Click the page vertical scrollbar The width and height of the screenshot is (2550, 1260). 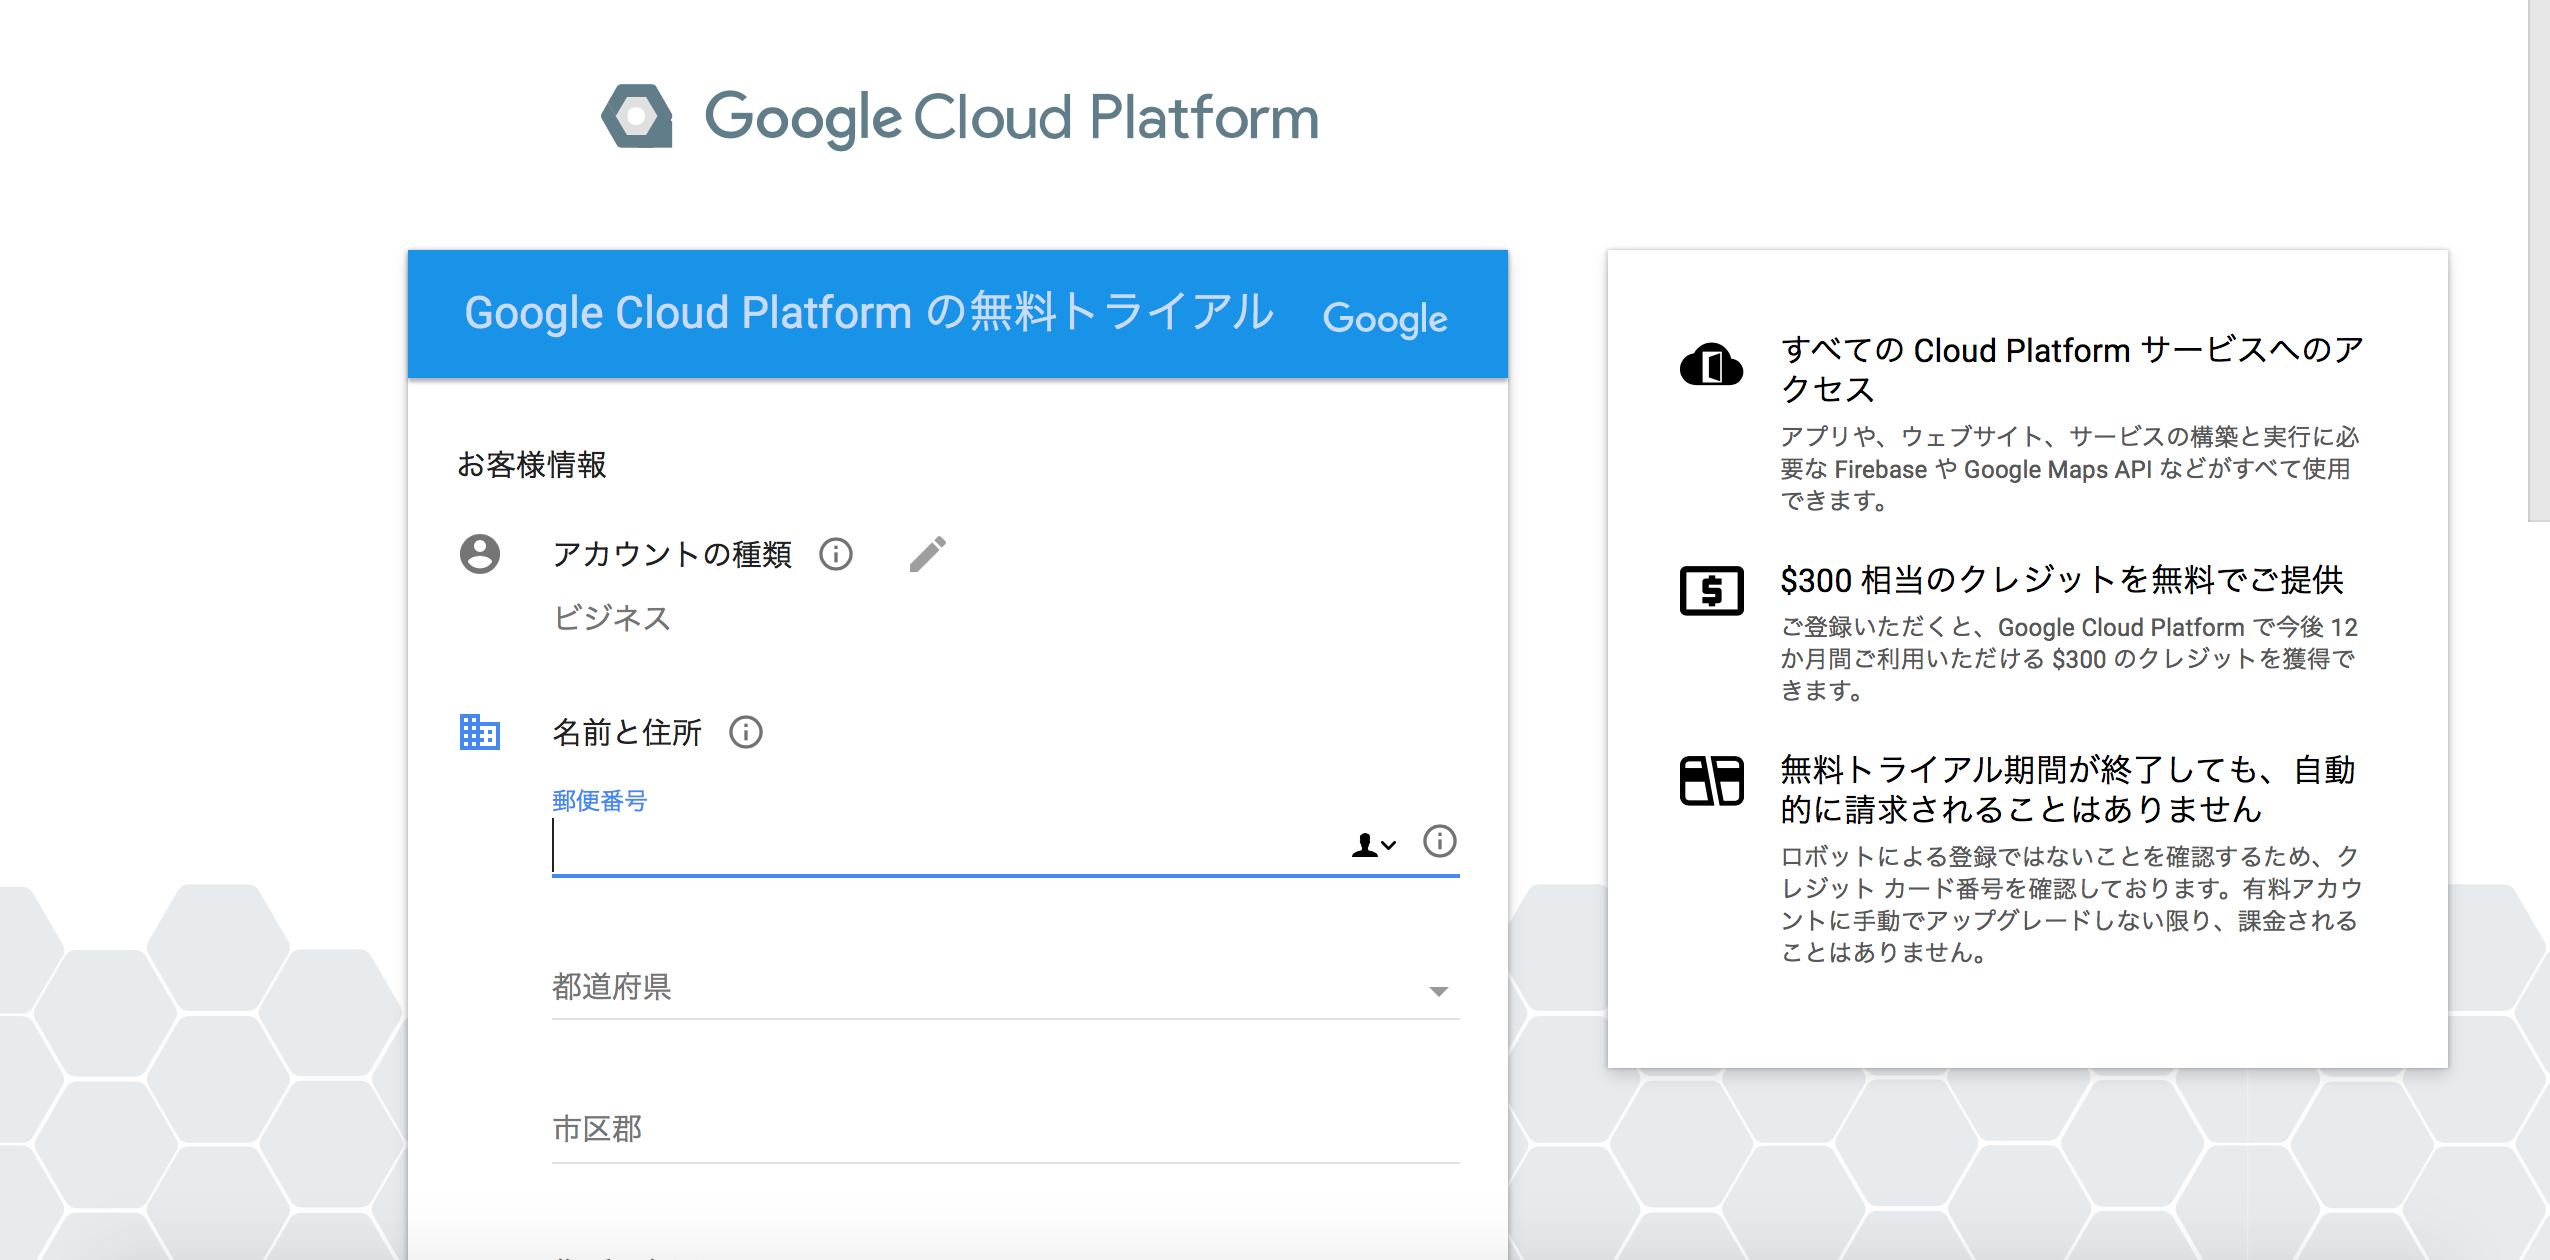[x=2539, y=260]
